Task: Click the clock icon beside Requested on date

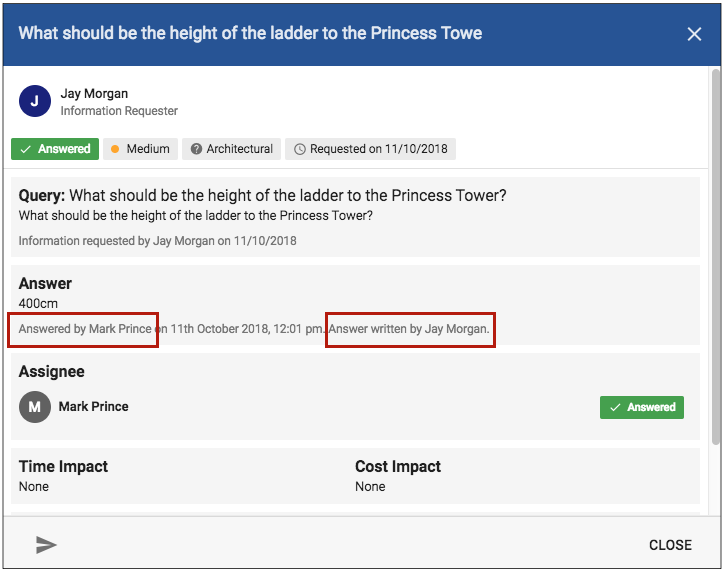Action: click(299, 149)
